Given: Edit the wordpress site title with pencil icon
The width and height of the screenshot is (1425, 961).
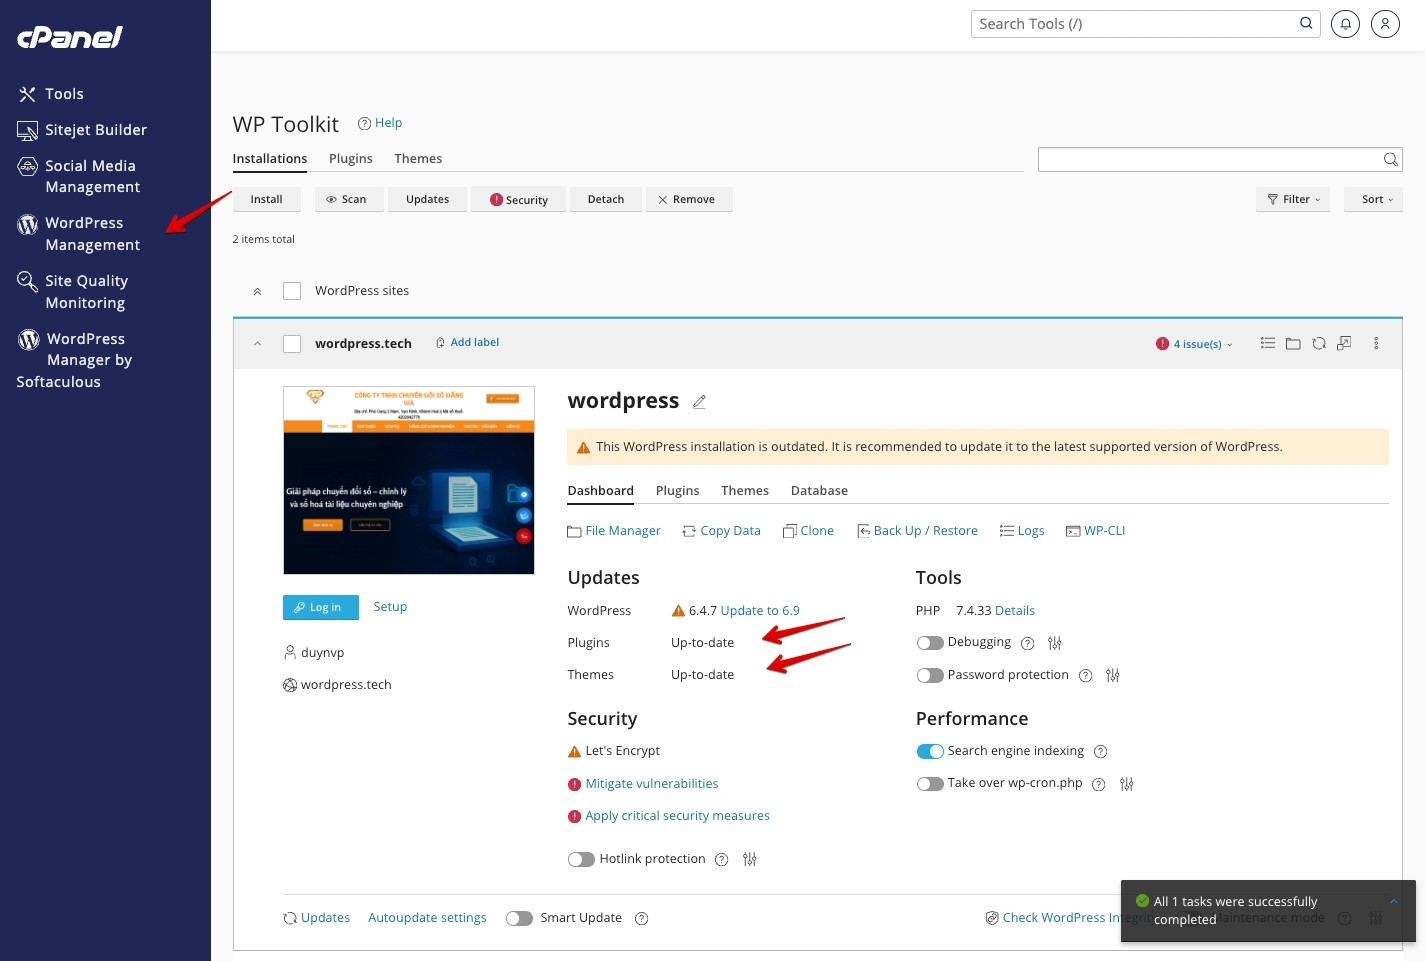Looking at the screenshot, I should [699, 401].
